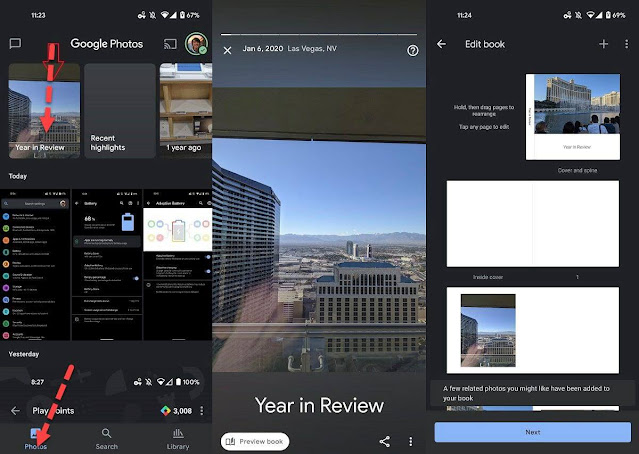Open the chat icon in Google Photos
Viewport: 639px width, 454px height.
(x=15, y=44)
